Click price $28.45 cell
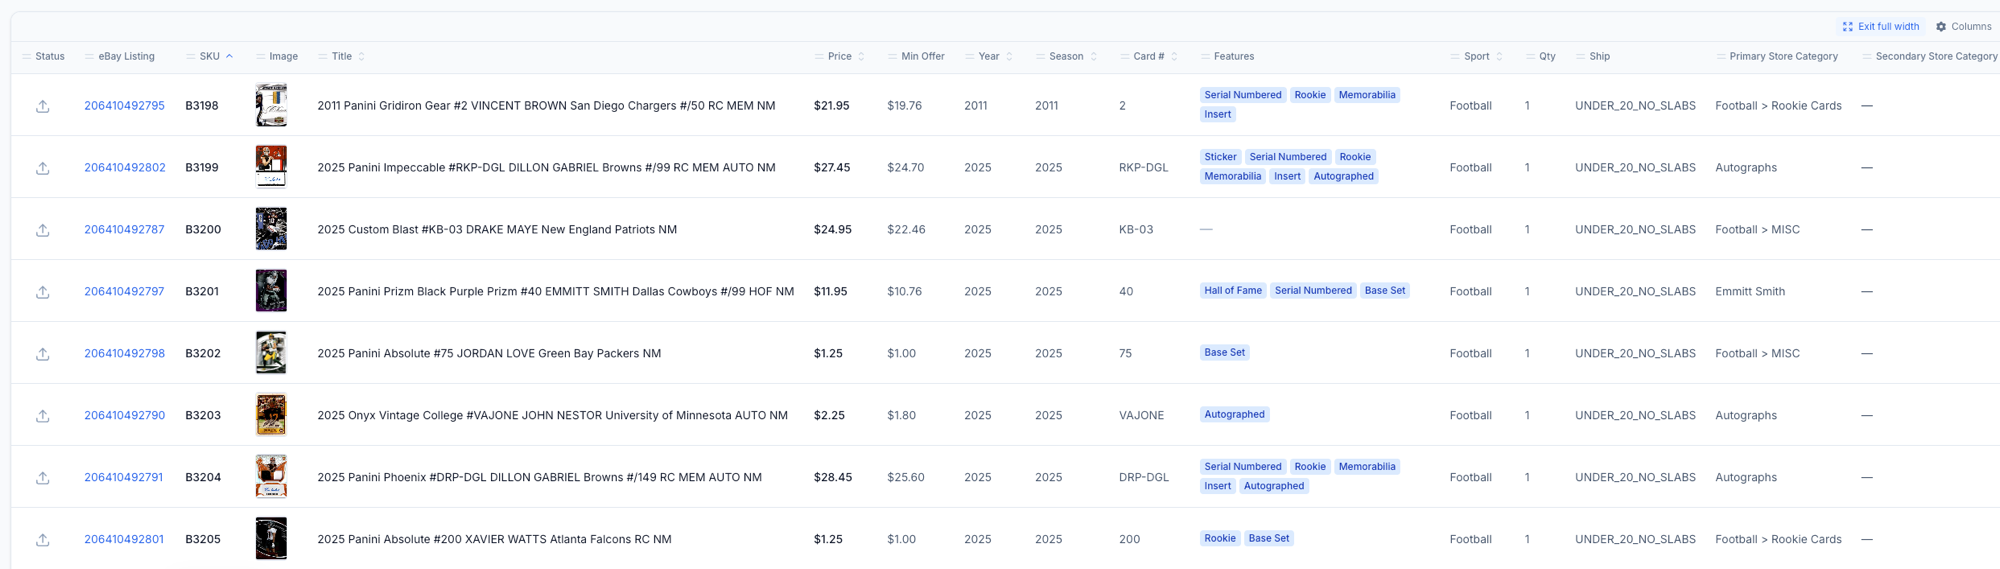The image size is (2000, 569). click(833, 477)
